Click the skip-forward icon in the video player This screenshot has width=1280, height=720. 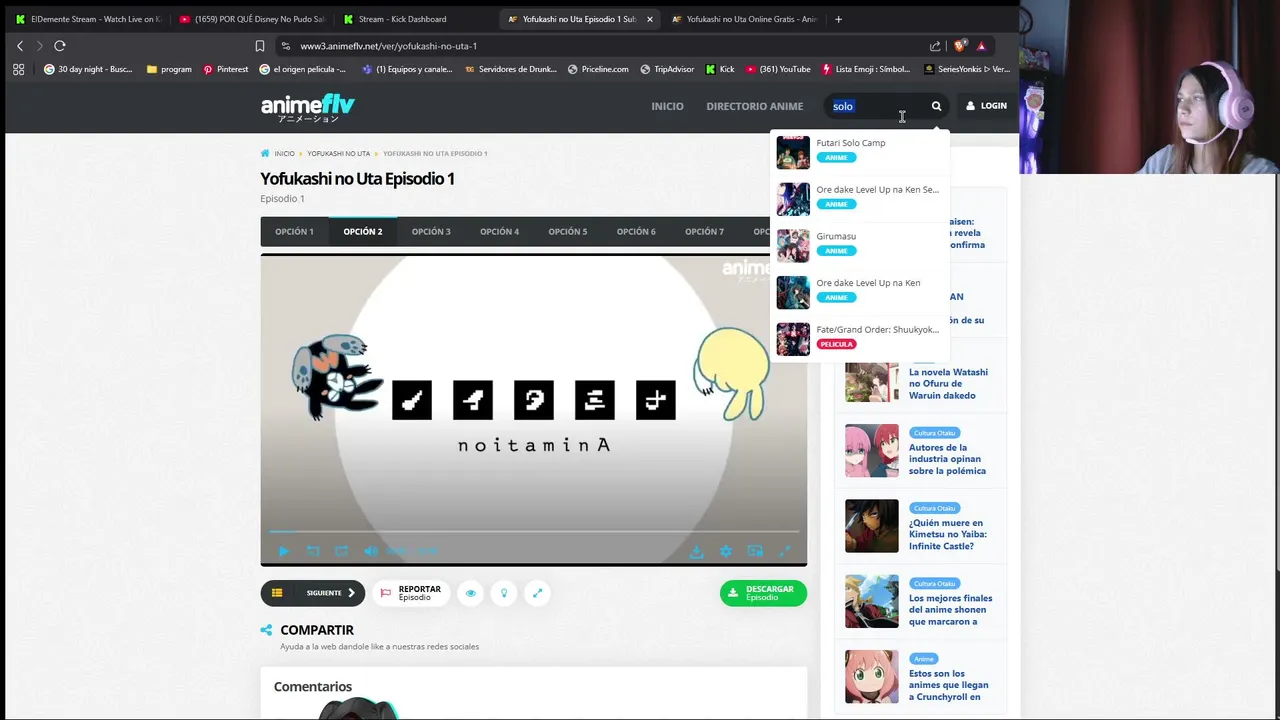coord(342,551)
